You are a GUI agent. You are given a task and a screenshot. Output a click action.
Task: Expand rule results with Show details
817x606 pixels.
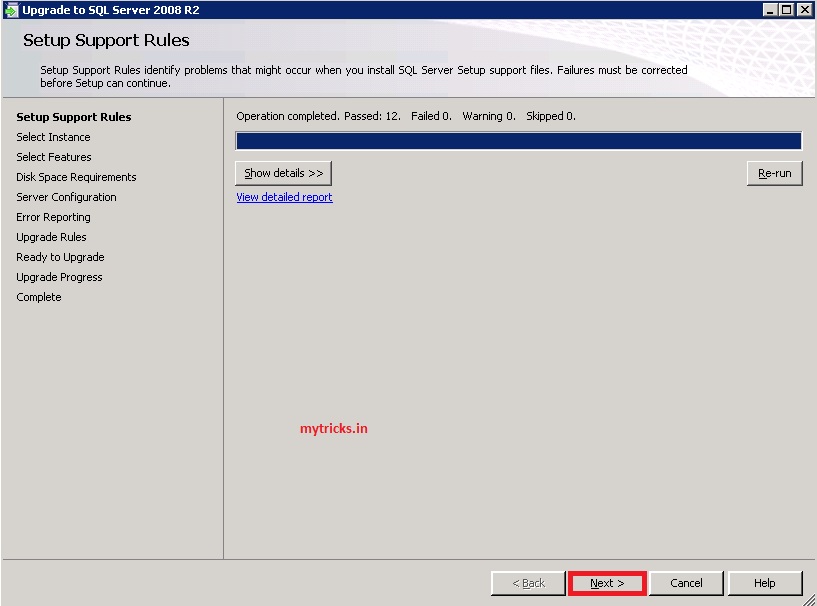pos(283,173)
